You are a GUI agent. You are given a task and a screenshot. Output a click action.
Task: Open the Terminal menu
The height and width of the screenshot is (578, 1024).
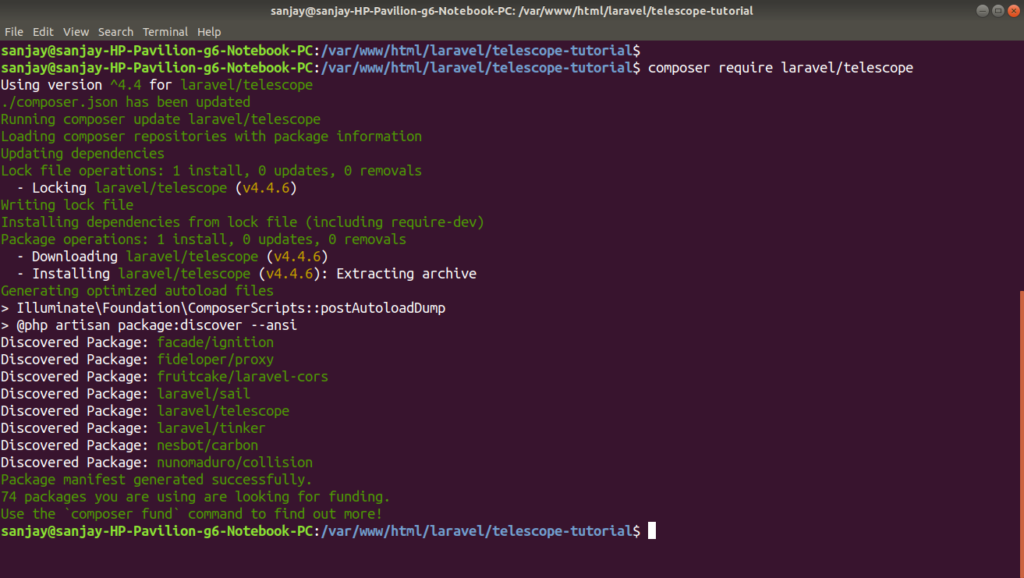pyautogui.click(x=165, y=31)
